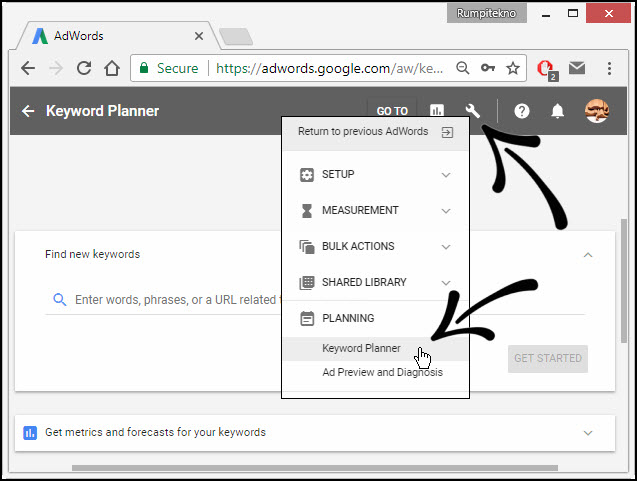The width and height of the screenshot is (637, 481).
Task: Open notifications bell icon
Action: coord(557,111)
